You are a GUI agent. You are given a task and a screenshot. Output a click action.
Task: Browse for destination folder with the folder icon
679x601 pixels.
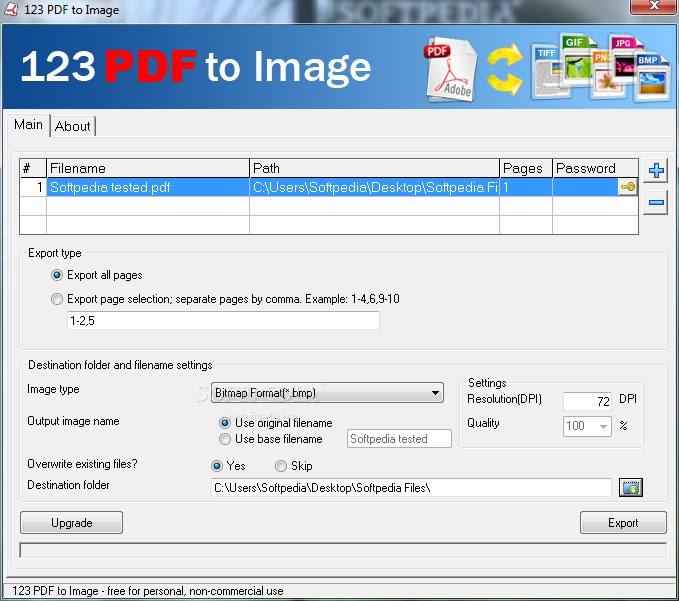(631, 488)
